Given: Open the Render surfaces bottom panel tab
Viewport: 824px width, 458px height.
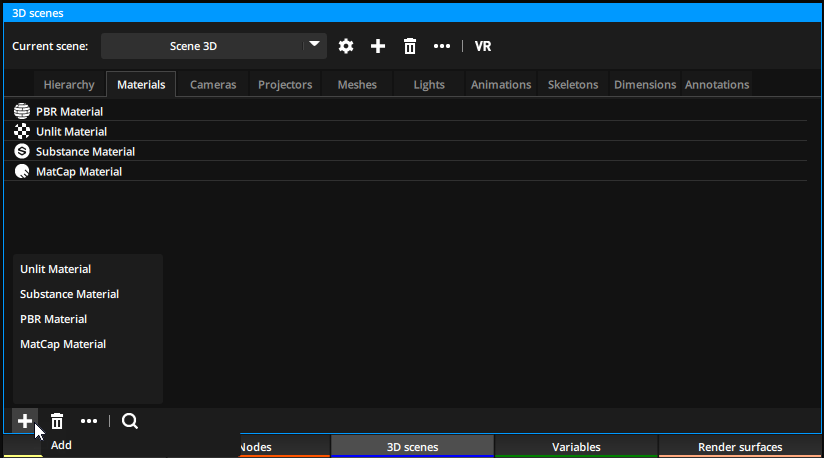Looking at the screenshot, I should tap(740, 447).
